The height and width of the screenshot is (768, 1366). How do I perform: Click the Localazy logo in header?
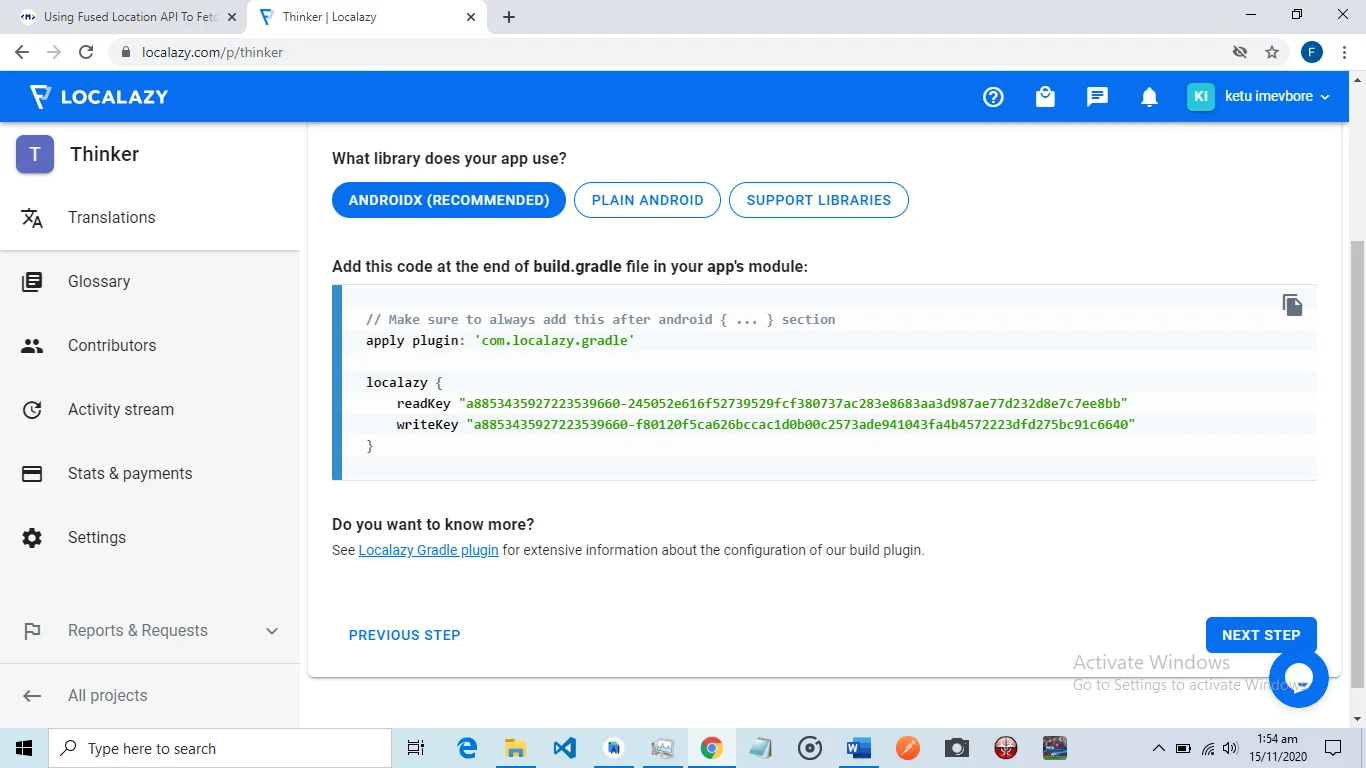click(98, 97)
